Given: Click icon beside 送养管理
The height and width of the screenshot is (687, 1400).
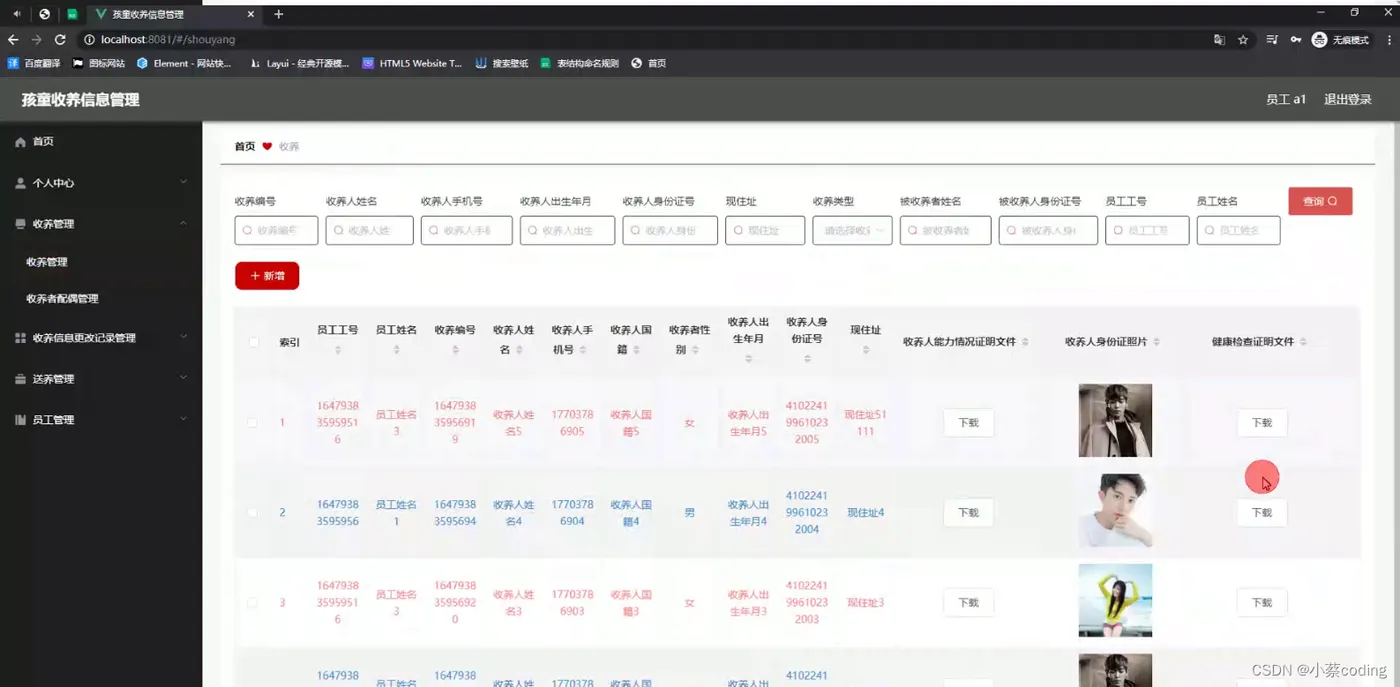Looking at the screenshot, I should click(20, 379).
